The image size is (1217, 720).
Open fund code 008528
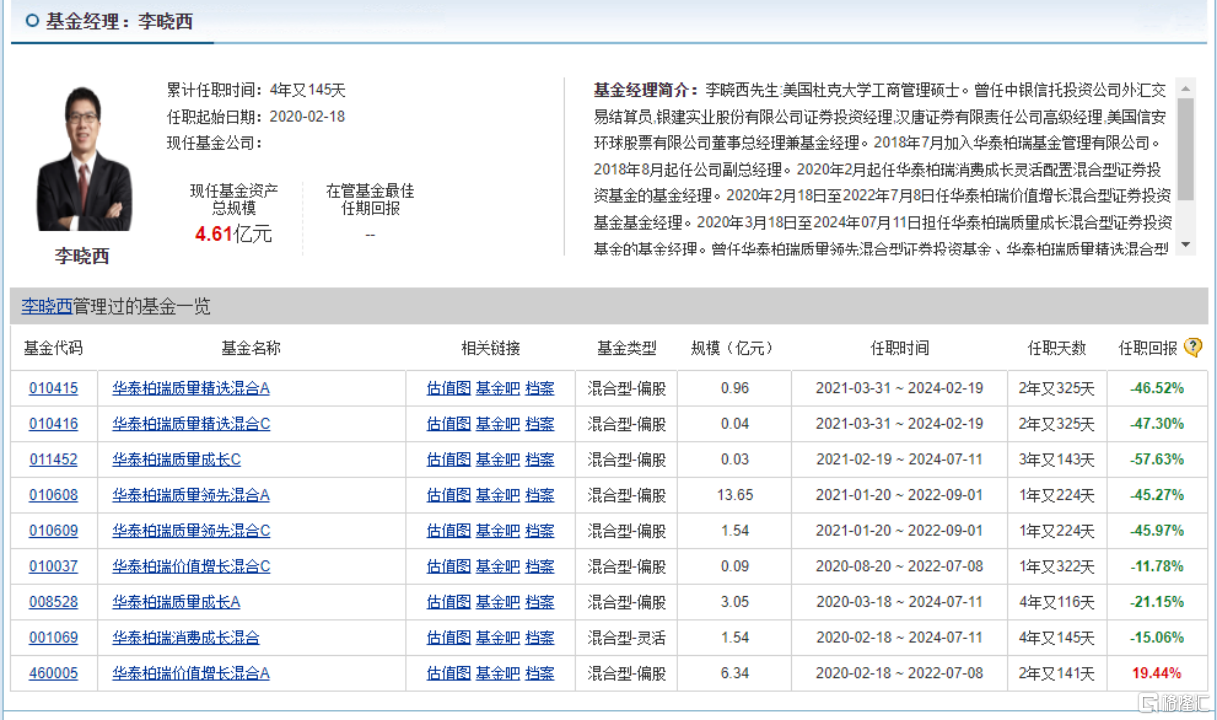(x=53, y=602)
